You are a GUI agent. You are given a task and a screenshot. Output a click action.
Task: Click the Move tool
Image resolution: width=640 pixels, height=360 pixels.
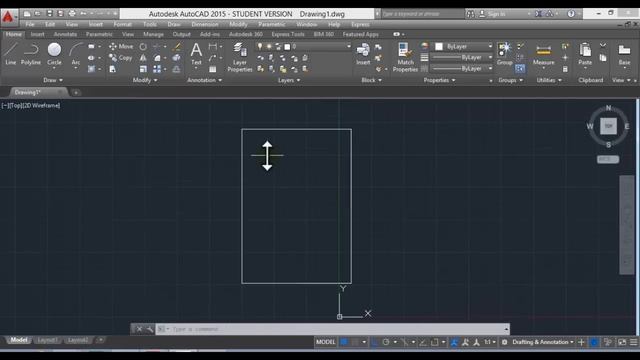[121, 47]
